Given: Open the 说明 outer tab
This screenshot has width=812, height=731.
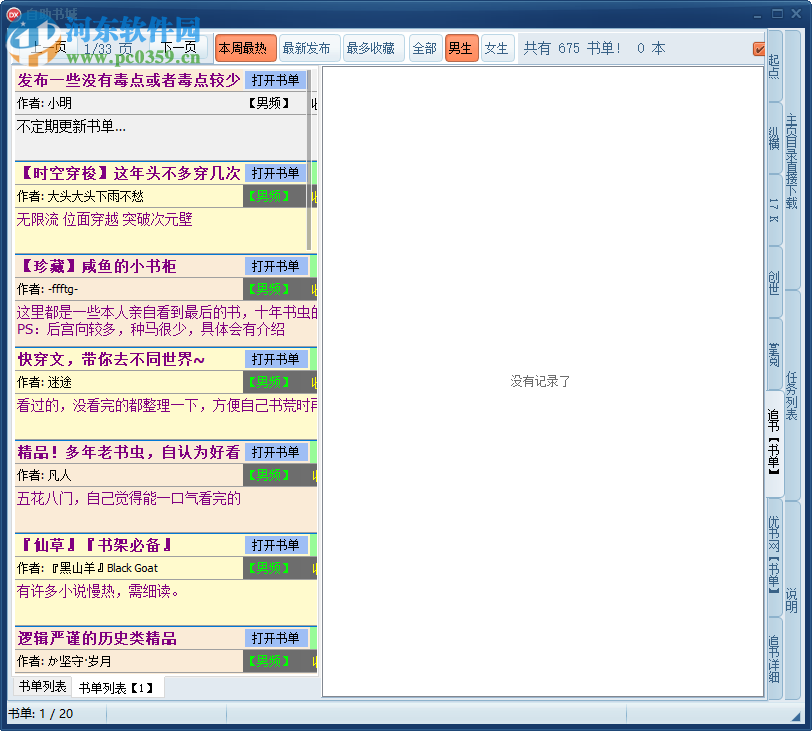Looking at the screenshot, I should [791, 601].
